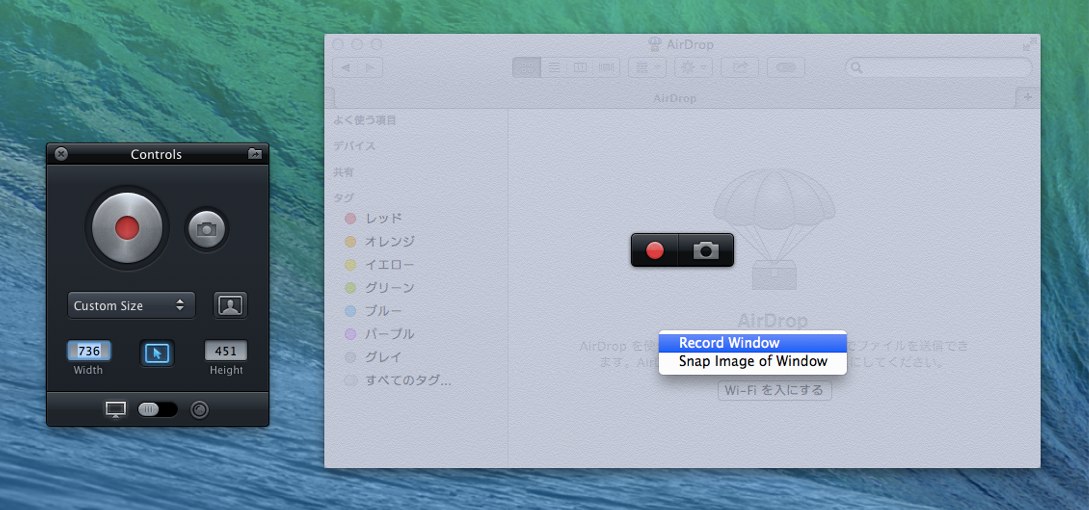
Task: Click the Finder search field
Action: point(938,67)
